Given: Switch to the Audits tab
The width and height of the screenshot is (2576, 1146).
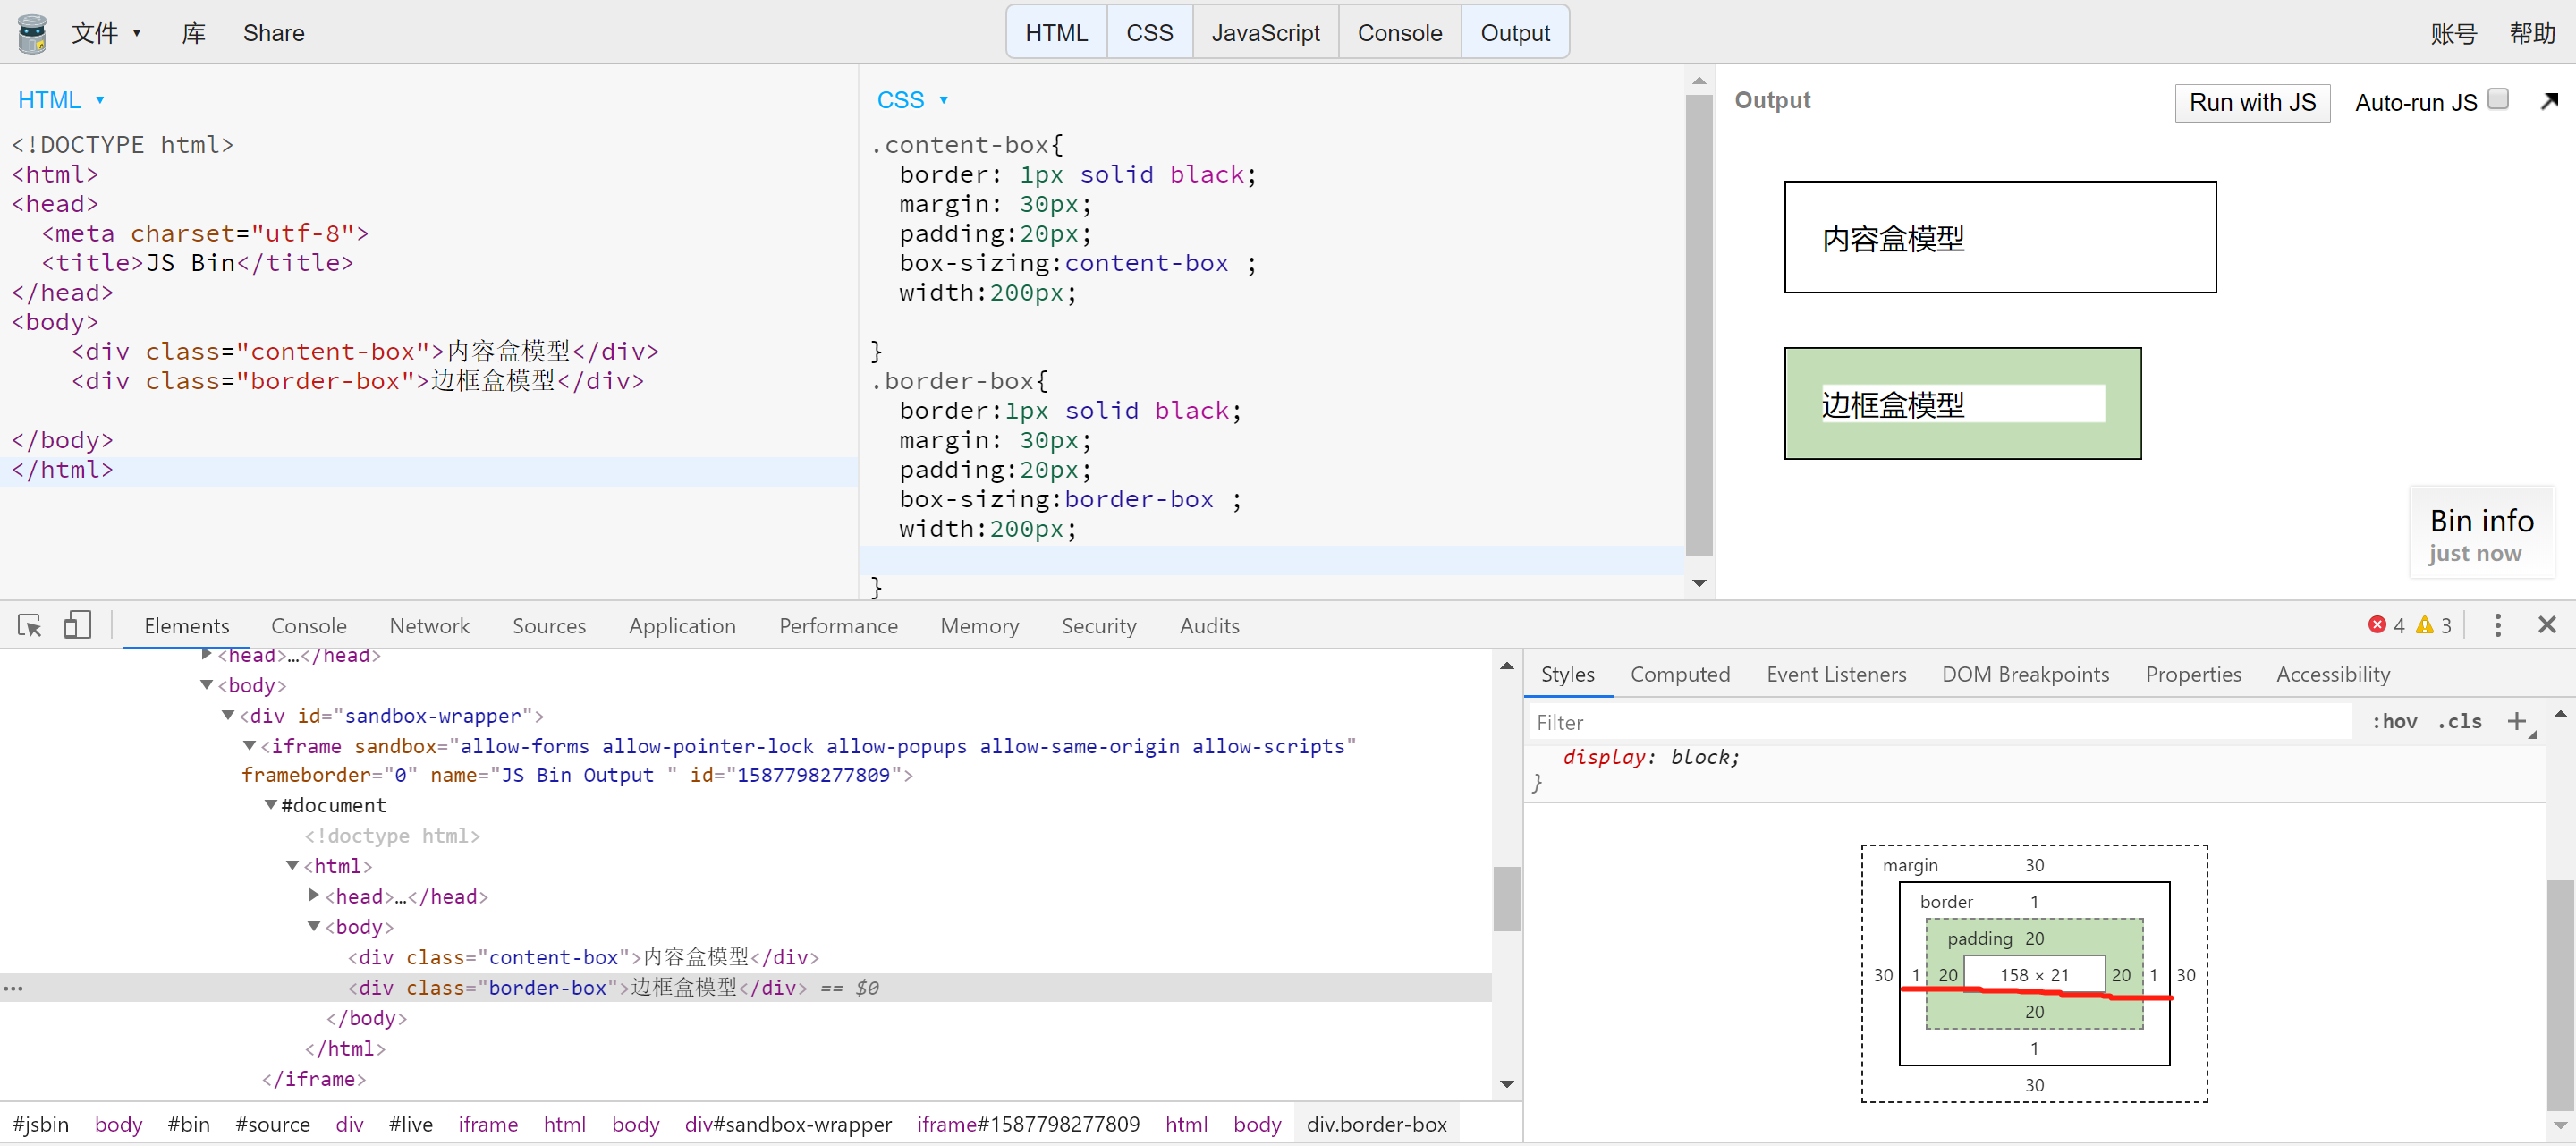Looking at the screenshot, I should (x=1209, y=625).
